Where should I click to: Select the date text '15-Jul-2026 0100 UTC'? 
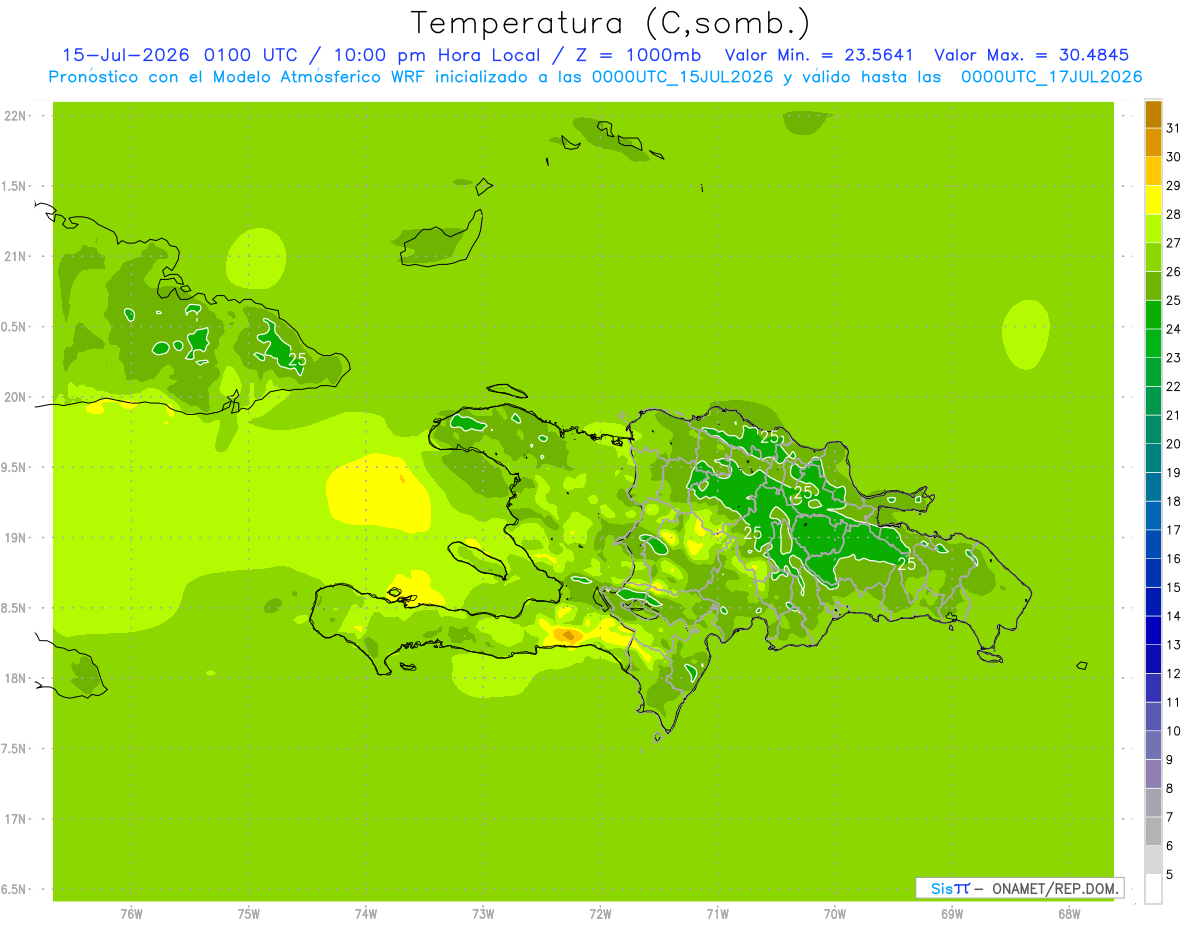[x=179, y=55]
